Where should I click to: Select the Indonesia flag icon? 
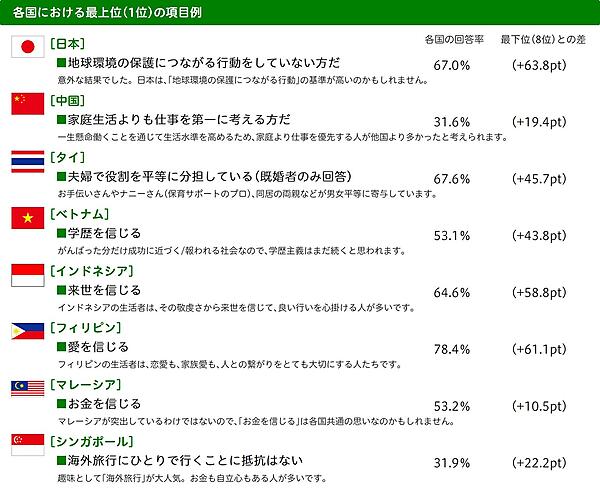click(24, 276)
